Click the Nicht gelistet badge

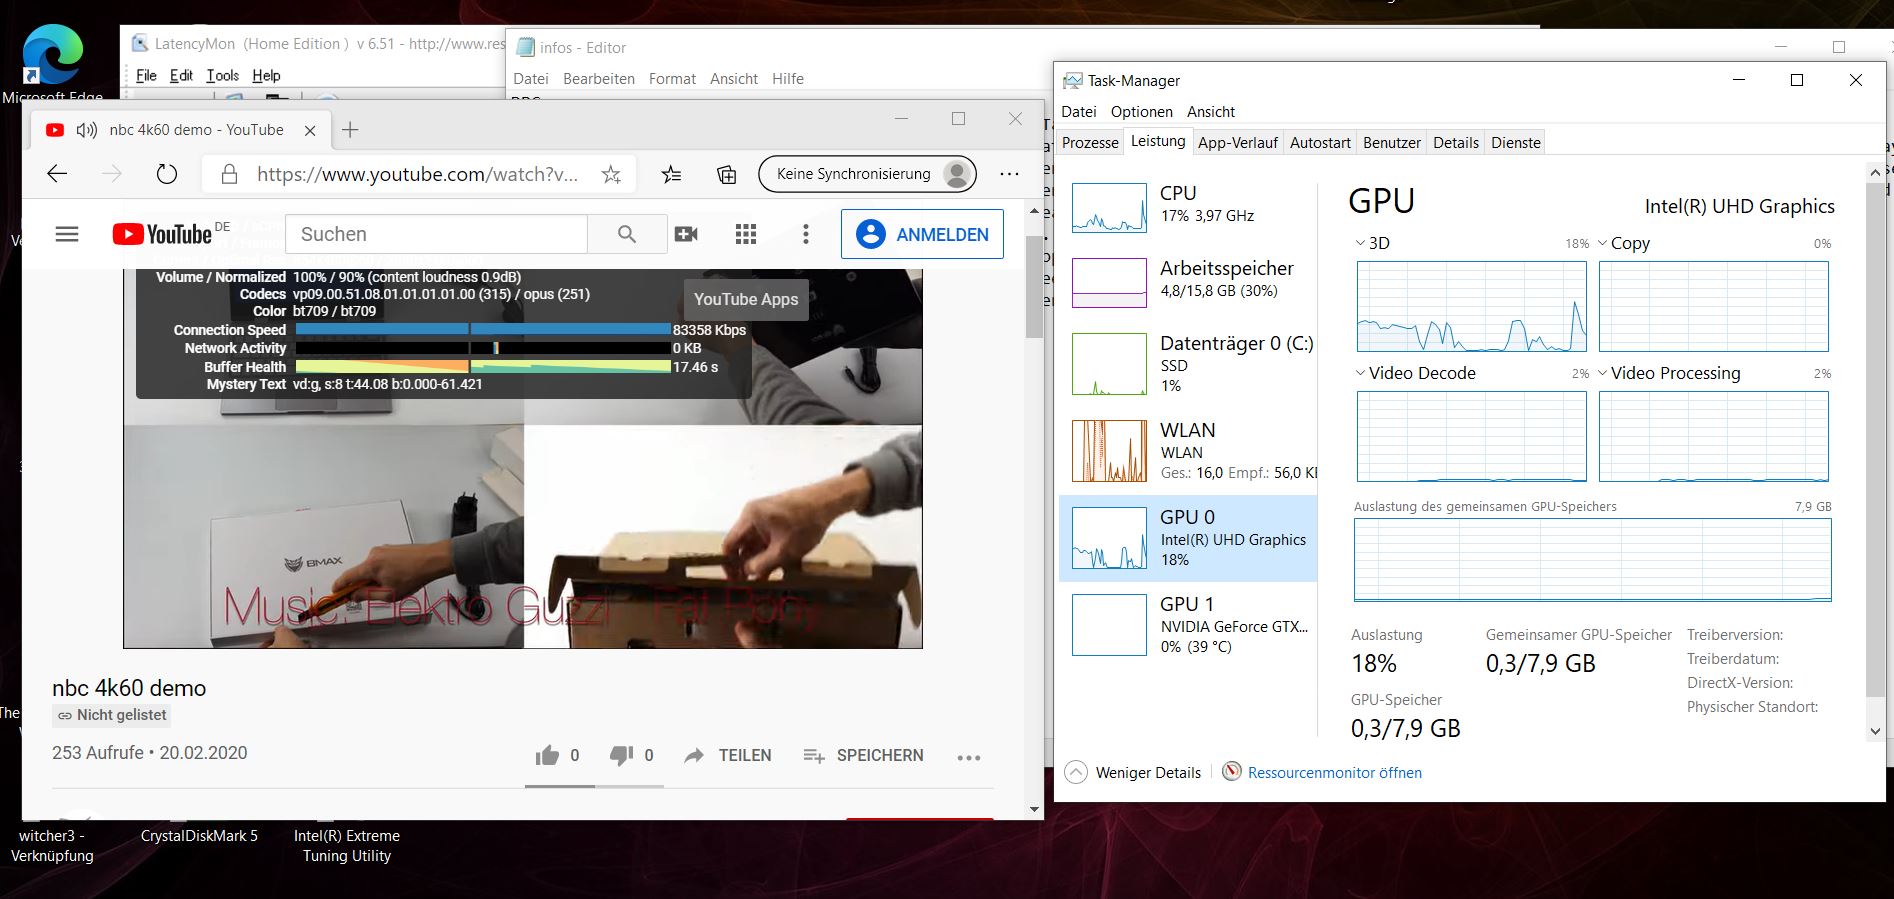point(112,715)
